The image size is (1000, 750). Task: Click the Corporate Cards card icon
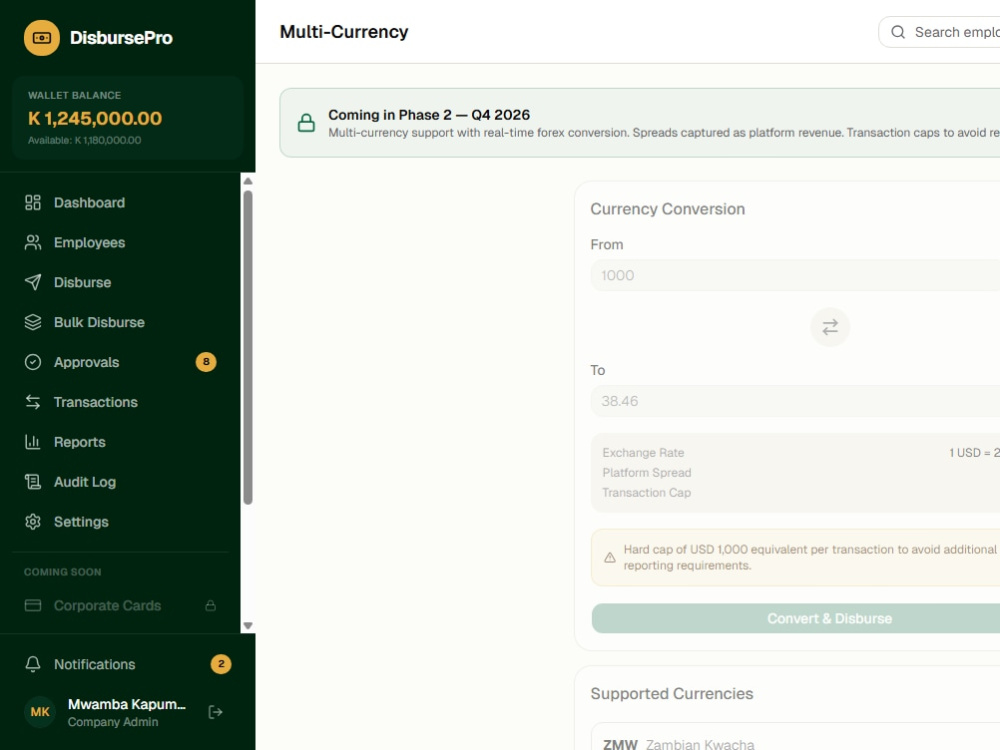(33, 605)
